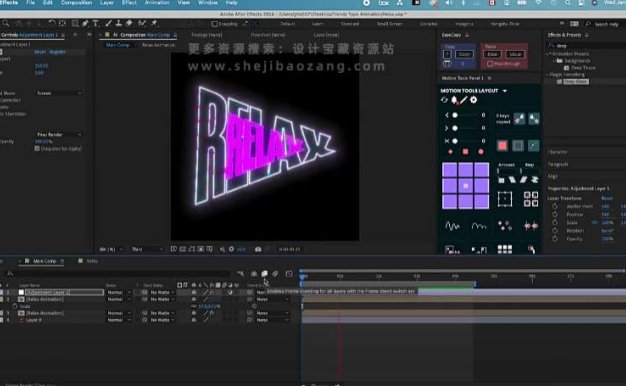Enable Frame Blending for all layers
Viewport: 626px width, 386px height.
pos(264,273)
